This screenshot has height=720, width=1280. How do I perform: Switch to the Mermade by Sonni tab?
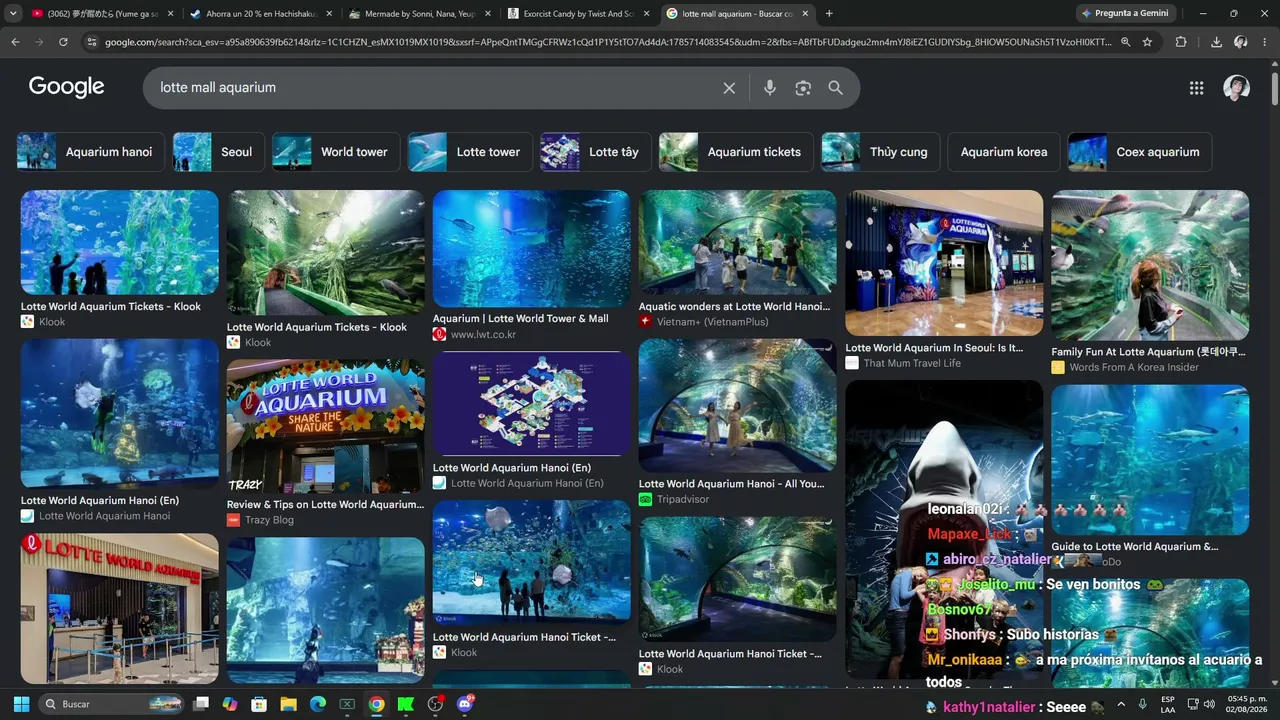pyautogui.click(x=420, y=14)
